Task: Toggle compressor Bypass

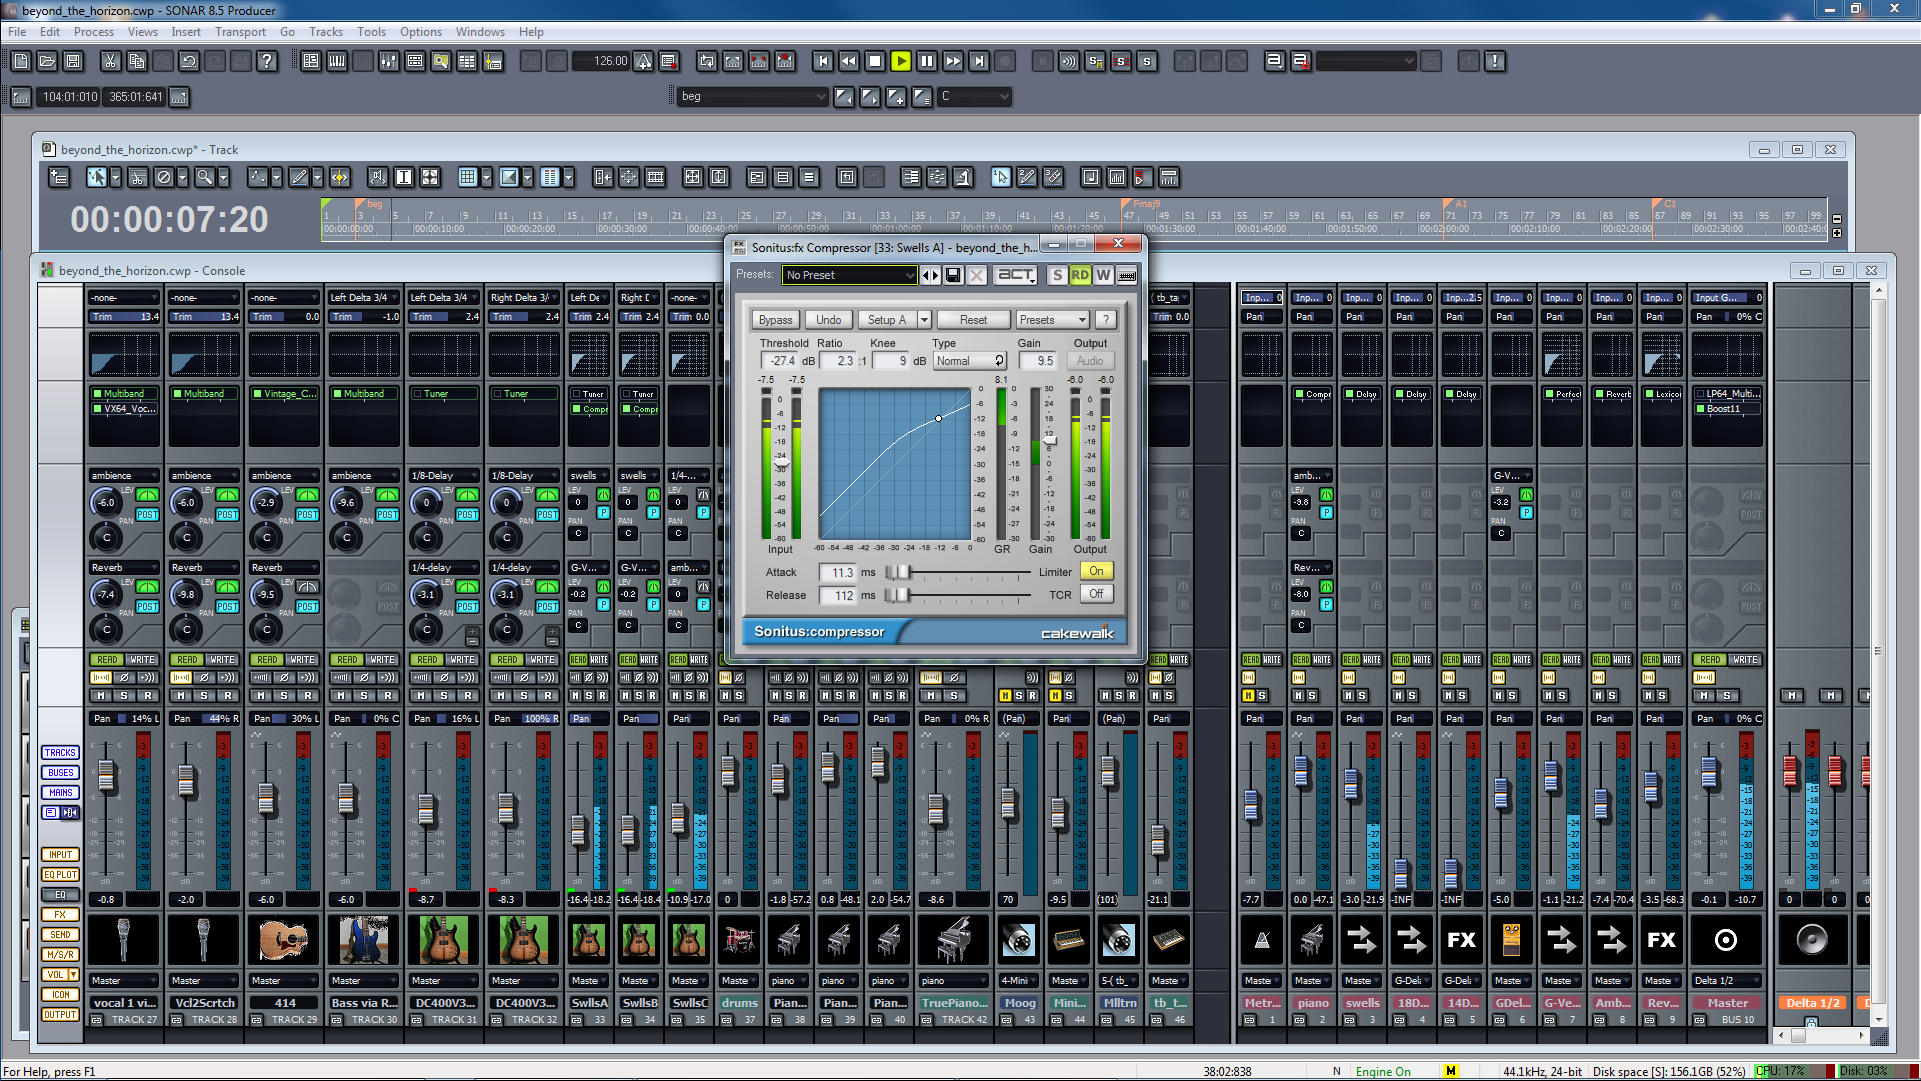Action: click(x=775, y=320)
